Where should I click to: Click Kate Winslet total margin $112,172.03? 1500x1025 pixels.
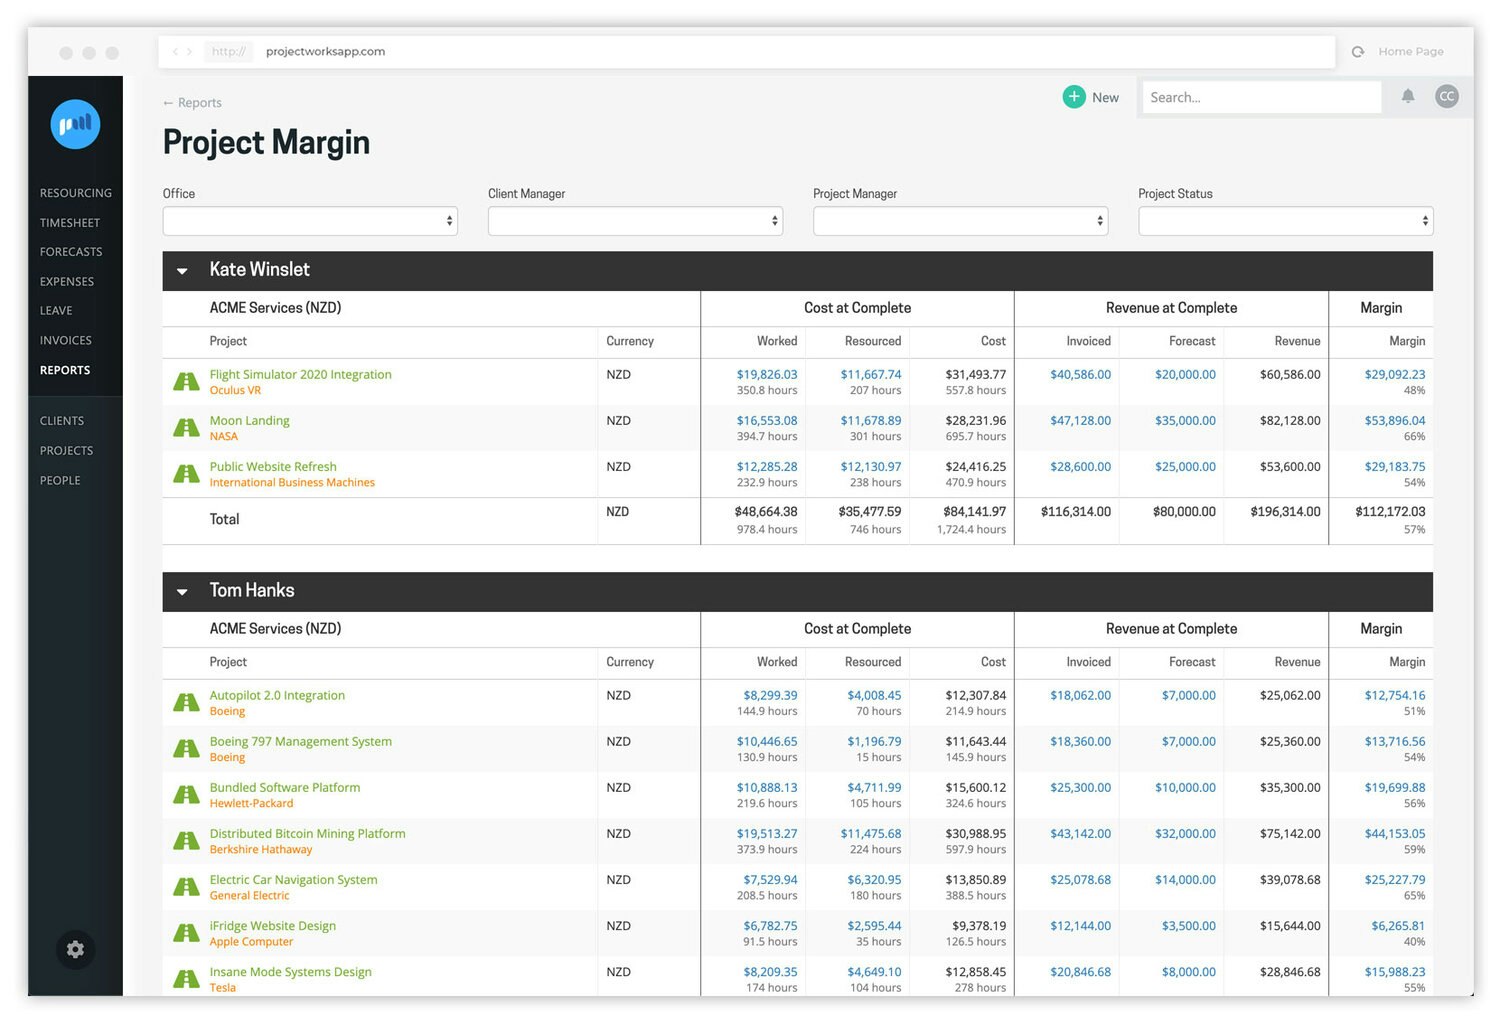(1390, 512)
